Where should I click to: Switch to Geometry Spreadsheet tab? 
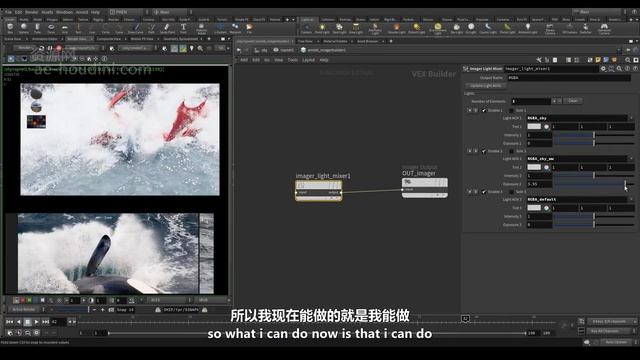click(180, 39)
